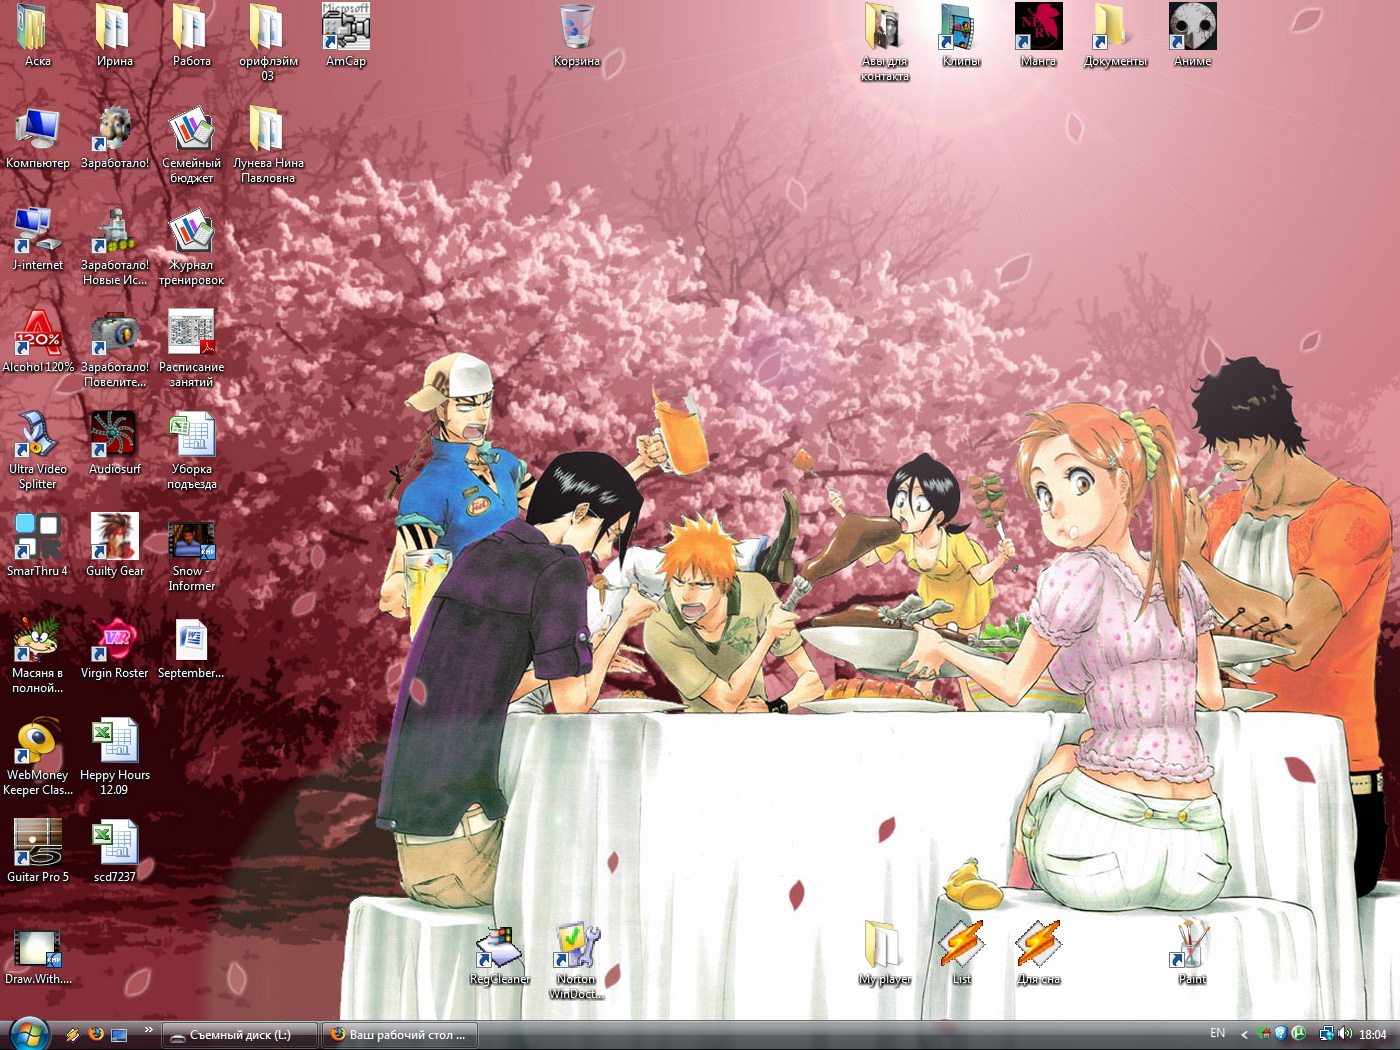Click the network connection tray icon
This screenshot has height=1050, width=1400.
click(1326, 1033)
